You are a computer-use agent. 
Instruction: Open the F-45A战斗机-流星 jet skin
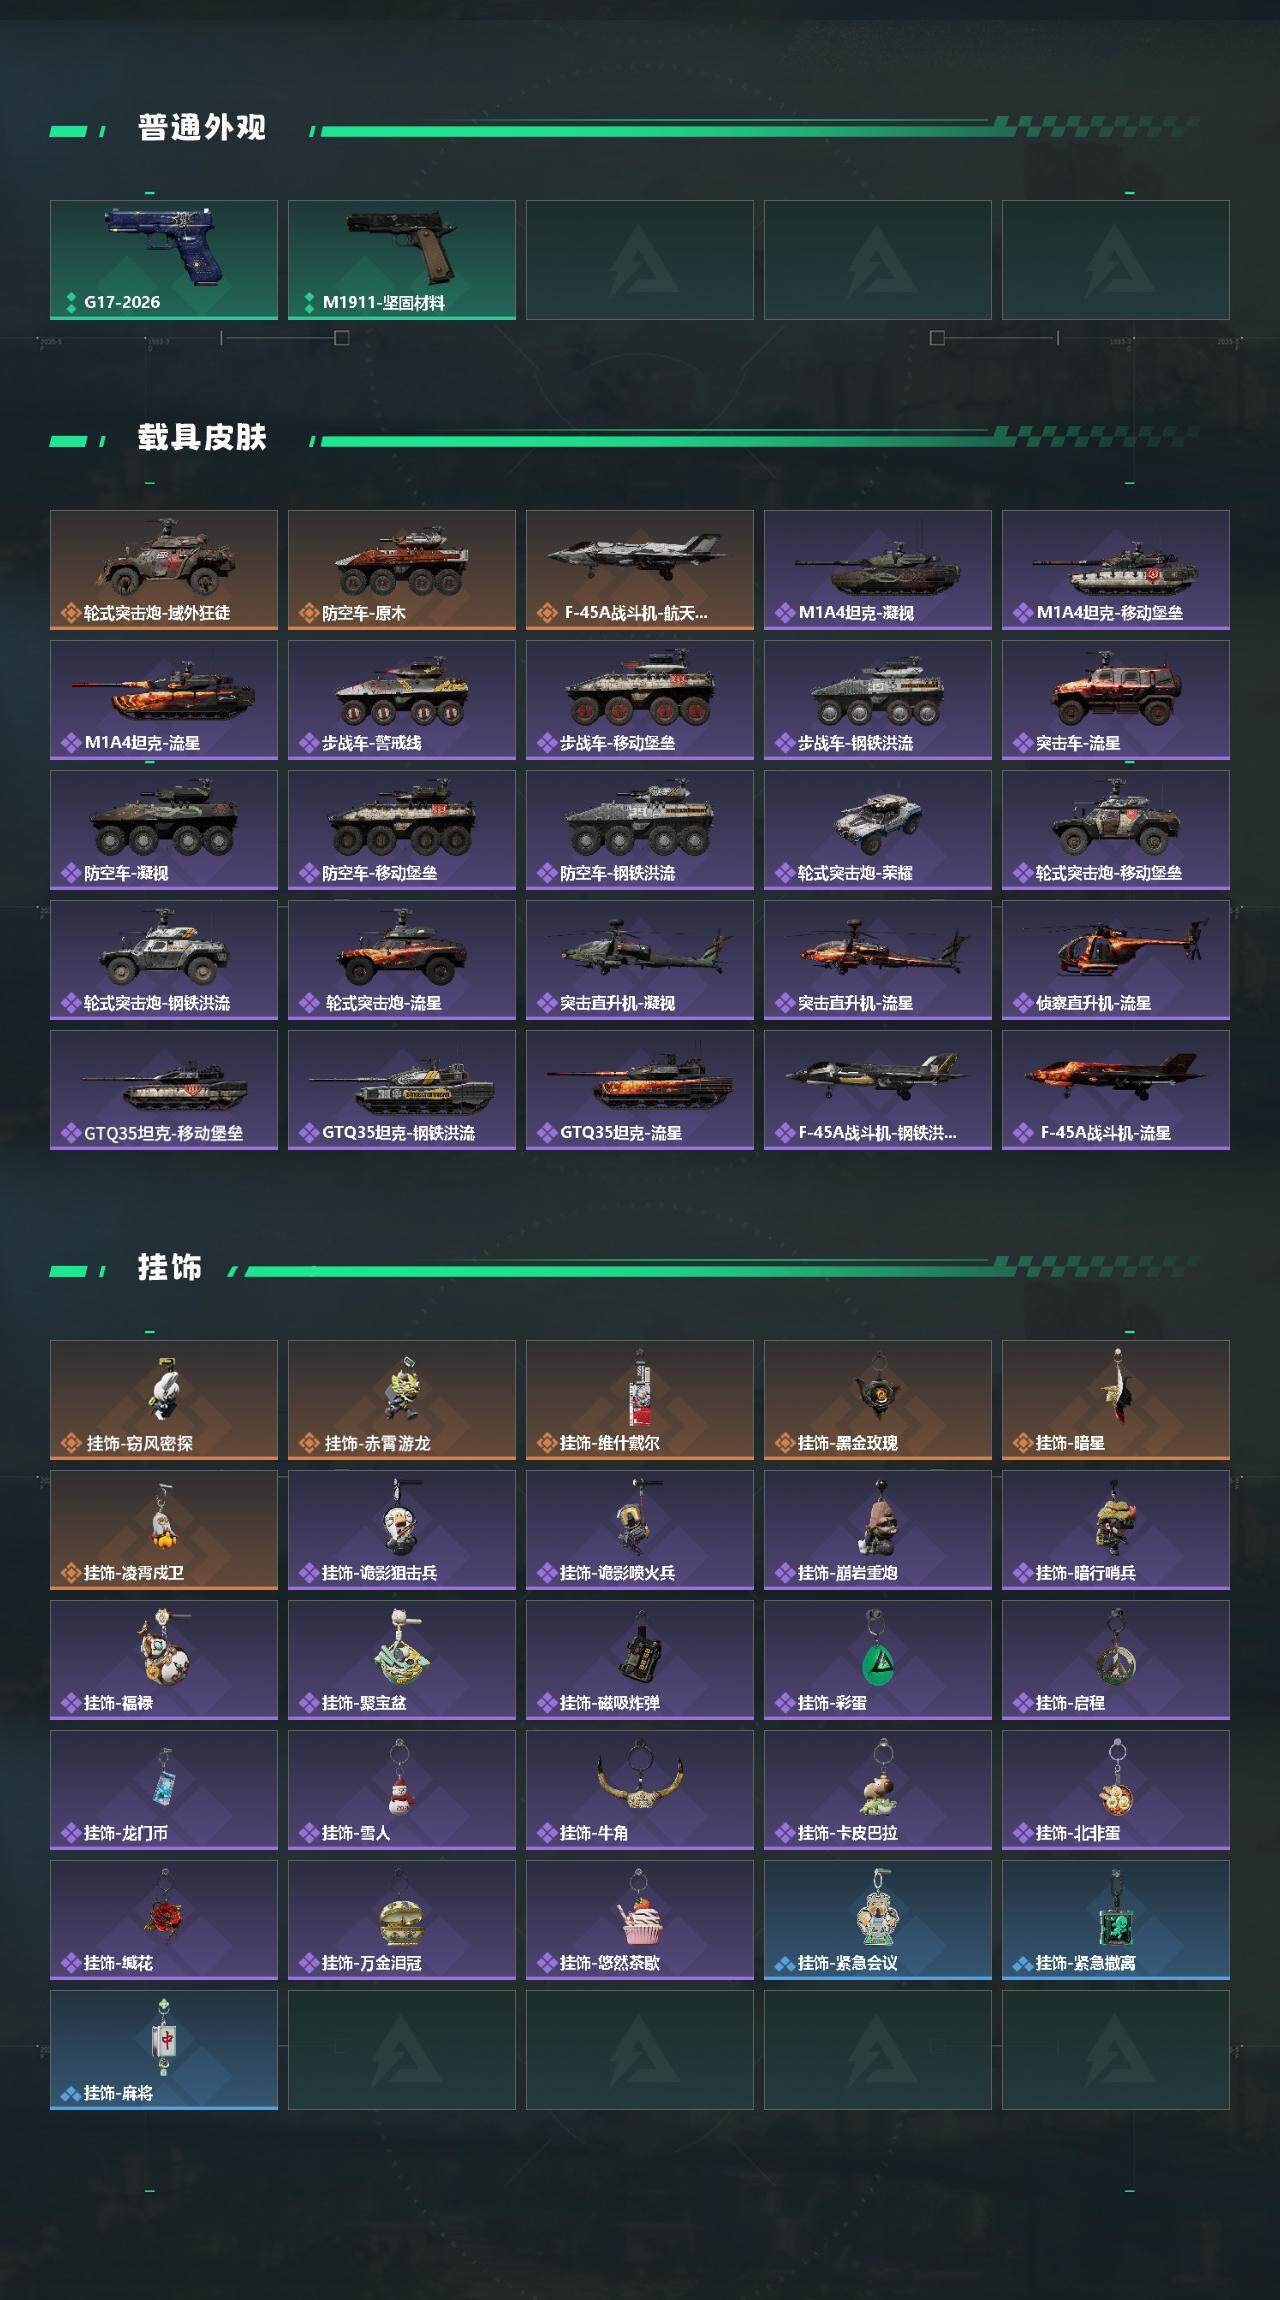coord(1116,1090)
